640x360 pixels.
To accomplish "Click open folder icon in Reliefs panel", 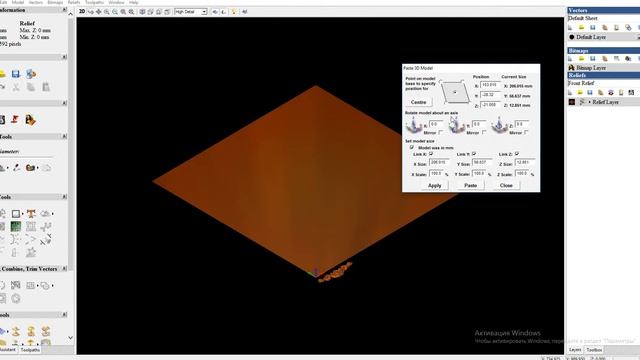I will 580,93.
